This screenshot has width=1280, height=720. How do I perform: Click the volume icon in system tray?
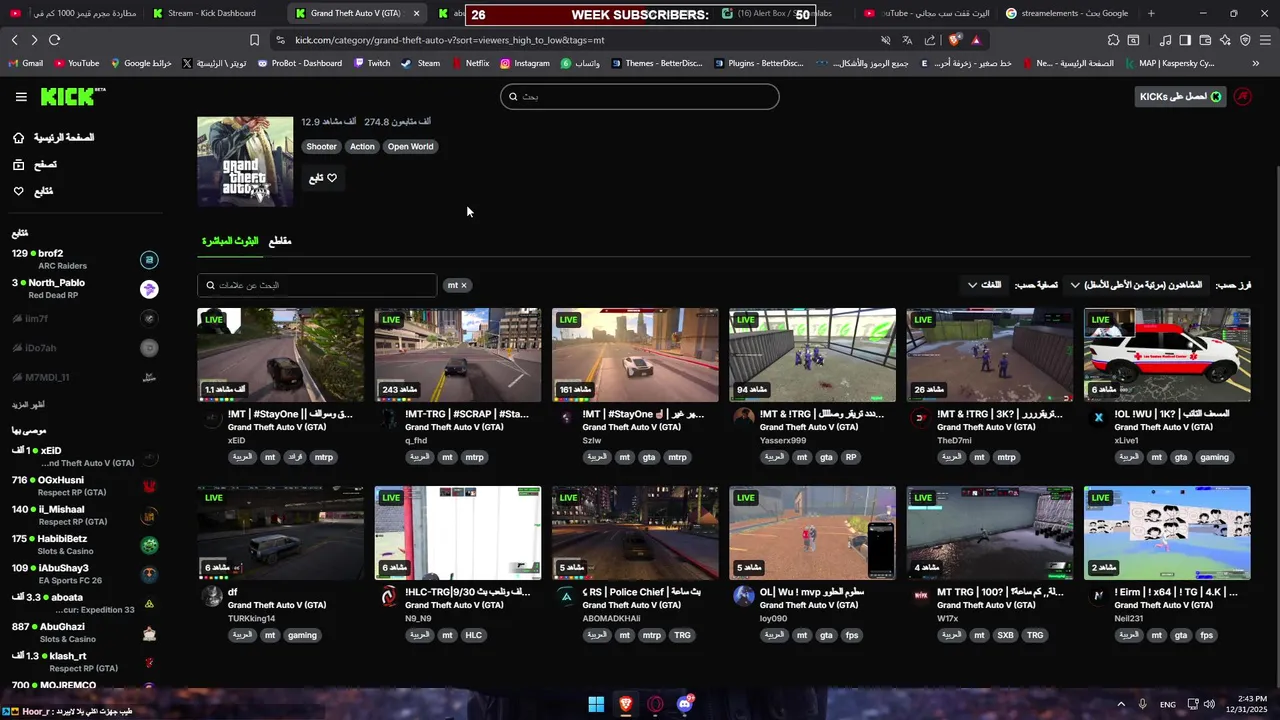(x=1209, y=704)
